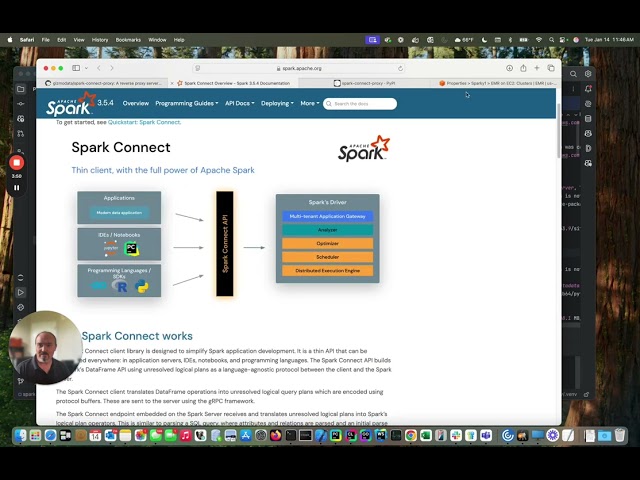Open the Project folder panel in PyCharm

coord(20,89)
